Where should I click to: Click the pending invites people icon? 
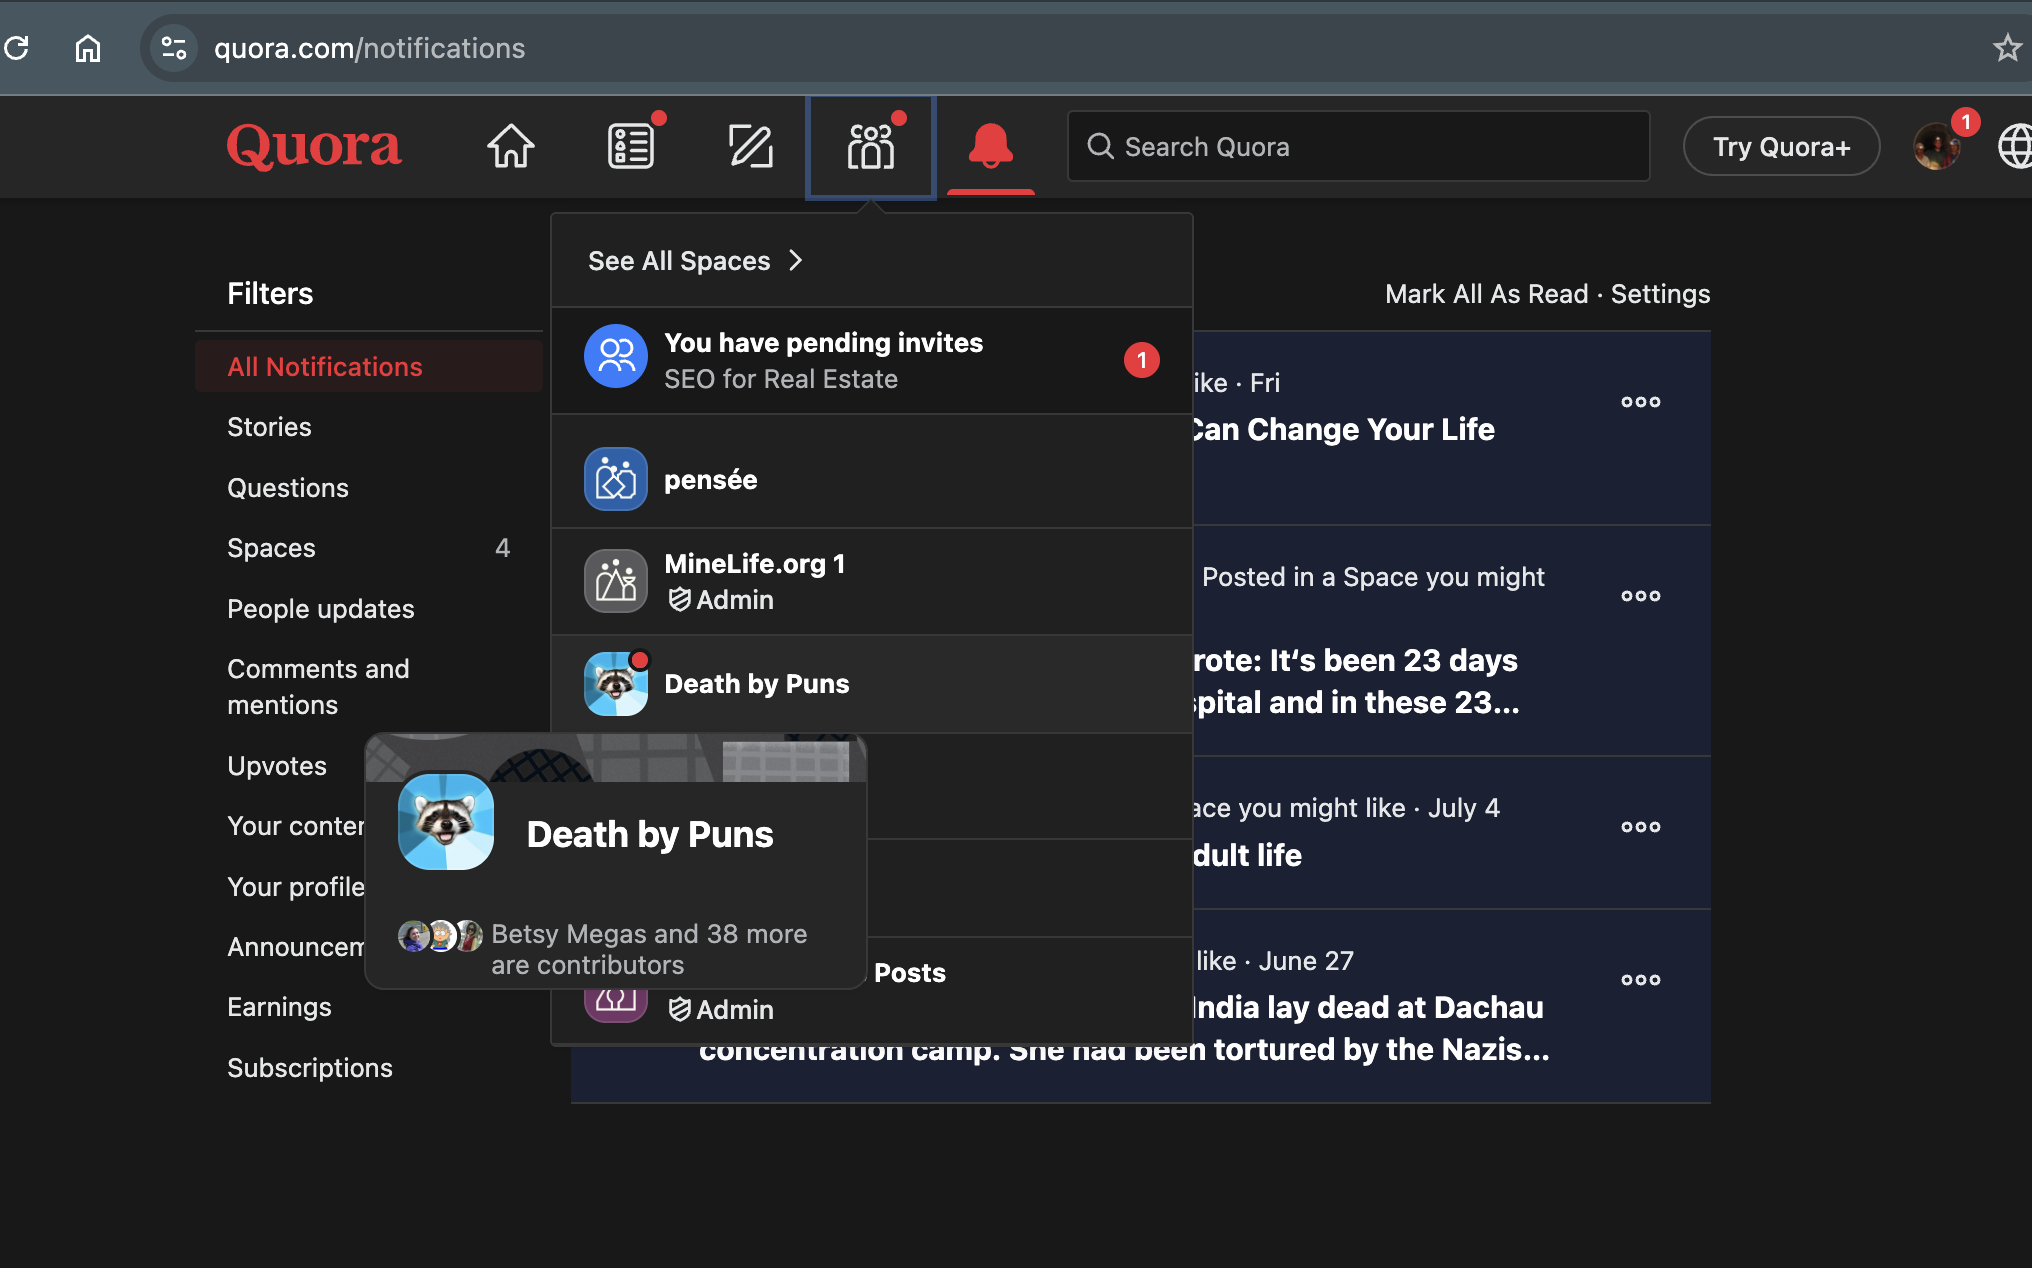pos(616,356)
